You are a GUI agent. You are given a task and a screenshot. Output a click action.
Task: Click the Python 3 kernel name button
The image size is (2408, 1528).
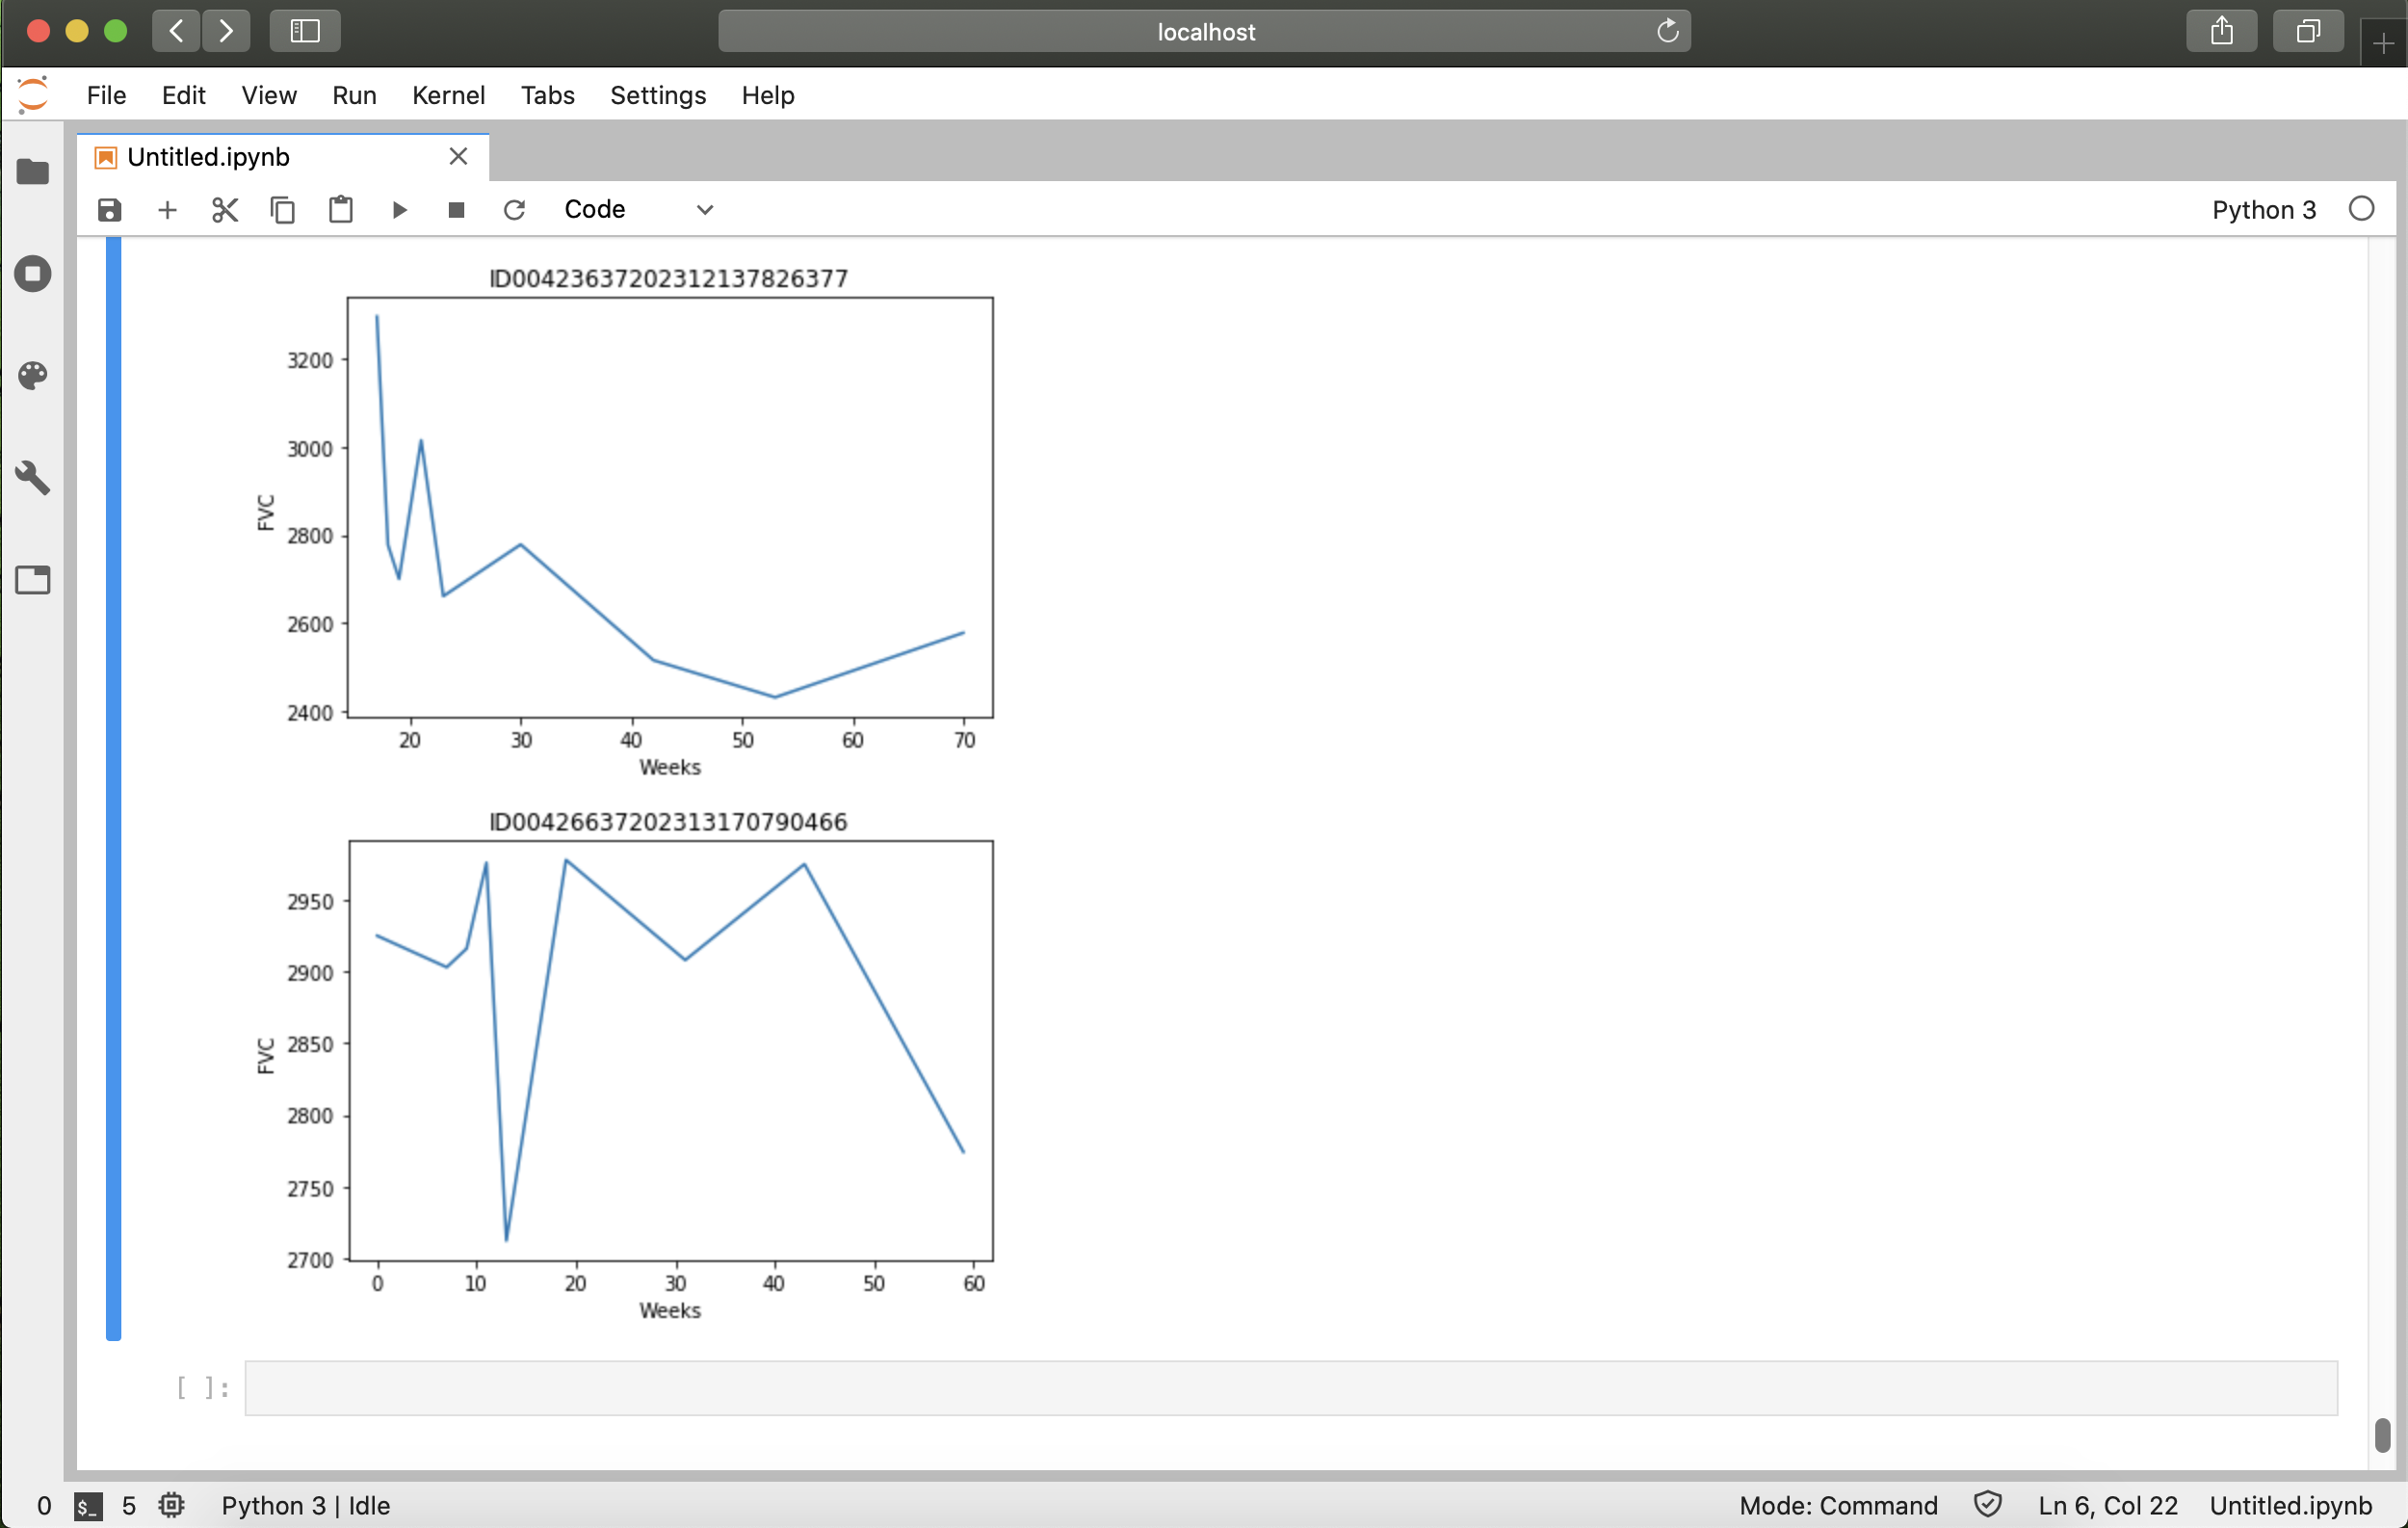2263,210
